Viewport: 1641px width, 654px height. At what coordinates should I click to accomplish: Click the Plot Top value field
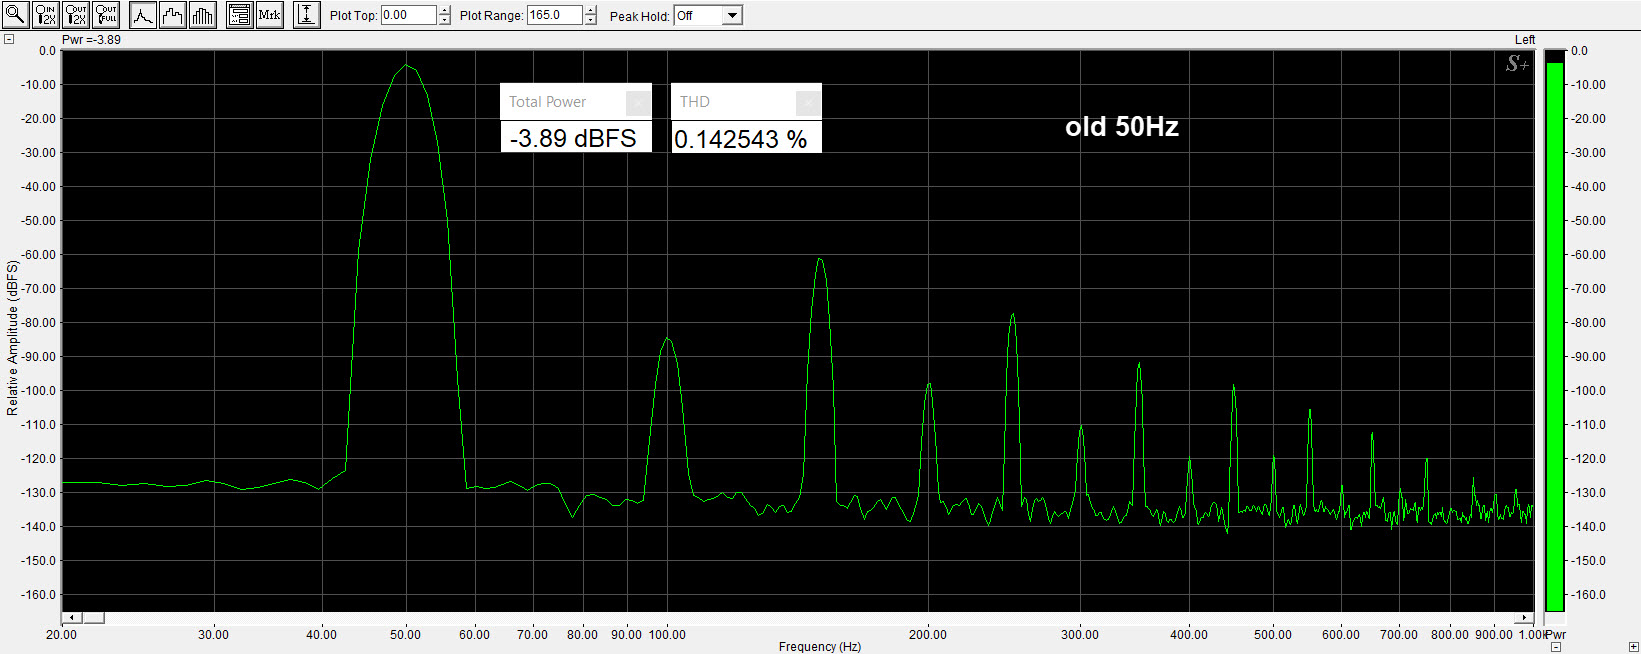(409, 15)
